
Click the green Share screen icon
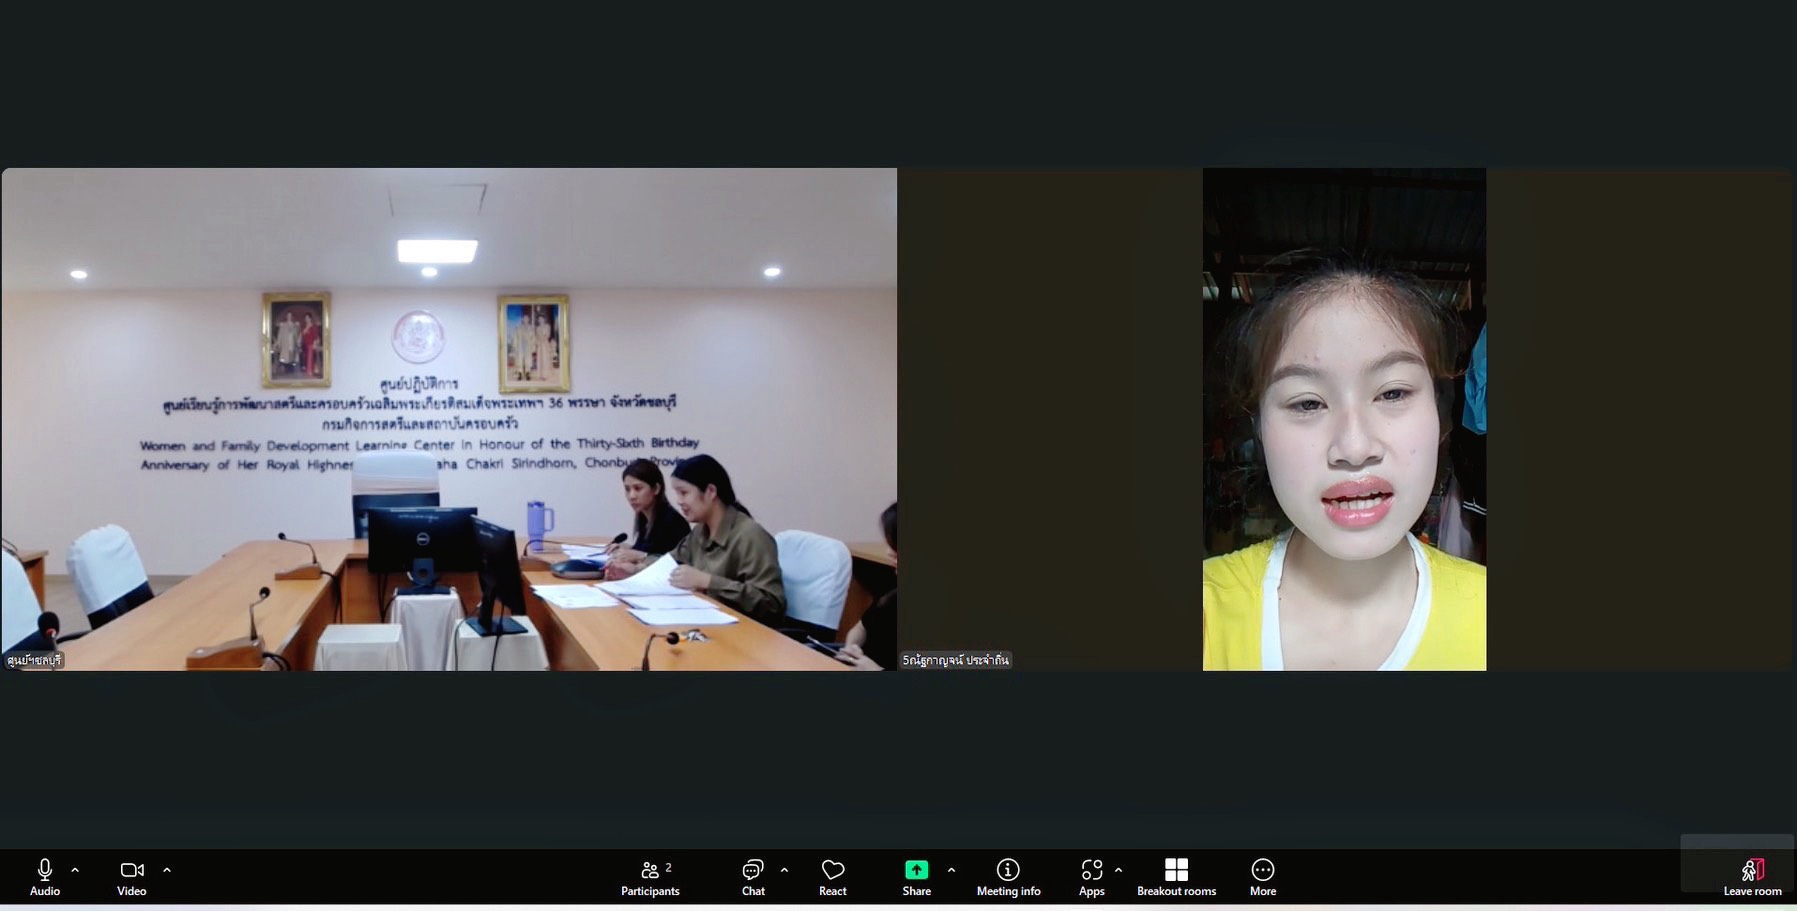[916, 870]
